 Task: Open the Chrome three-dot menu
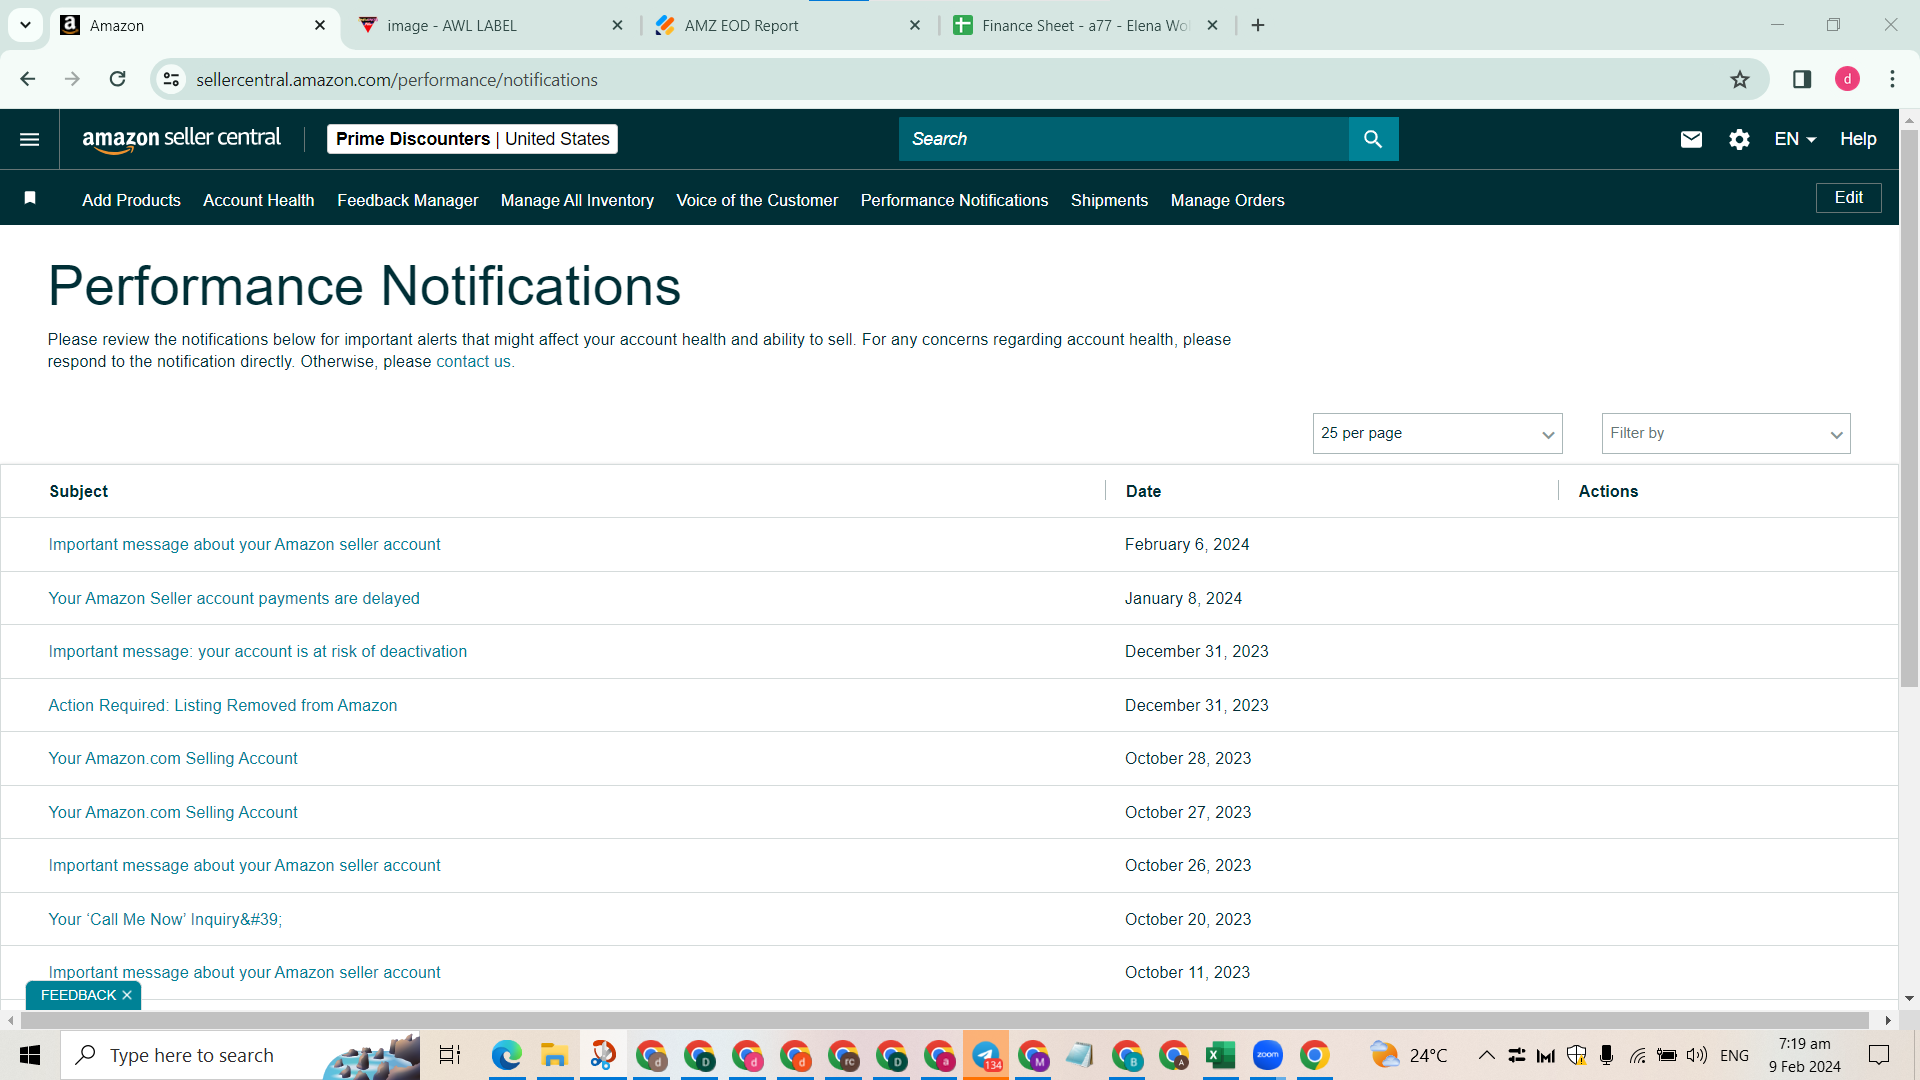pos(1892,80)
